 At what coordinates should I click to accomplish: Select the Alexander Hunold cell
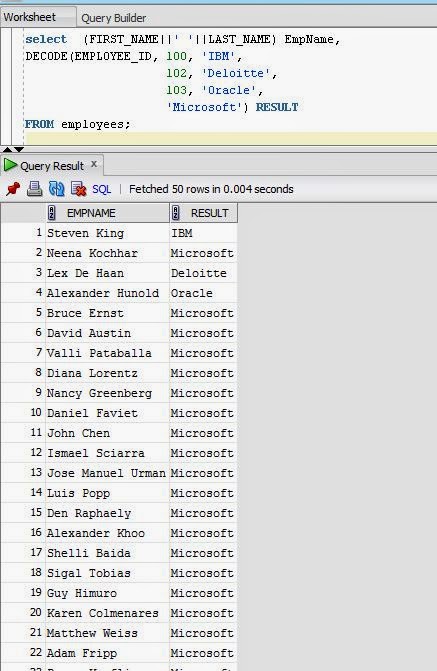pos(107,293)
